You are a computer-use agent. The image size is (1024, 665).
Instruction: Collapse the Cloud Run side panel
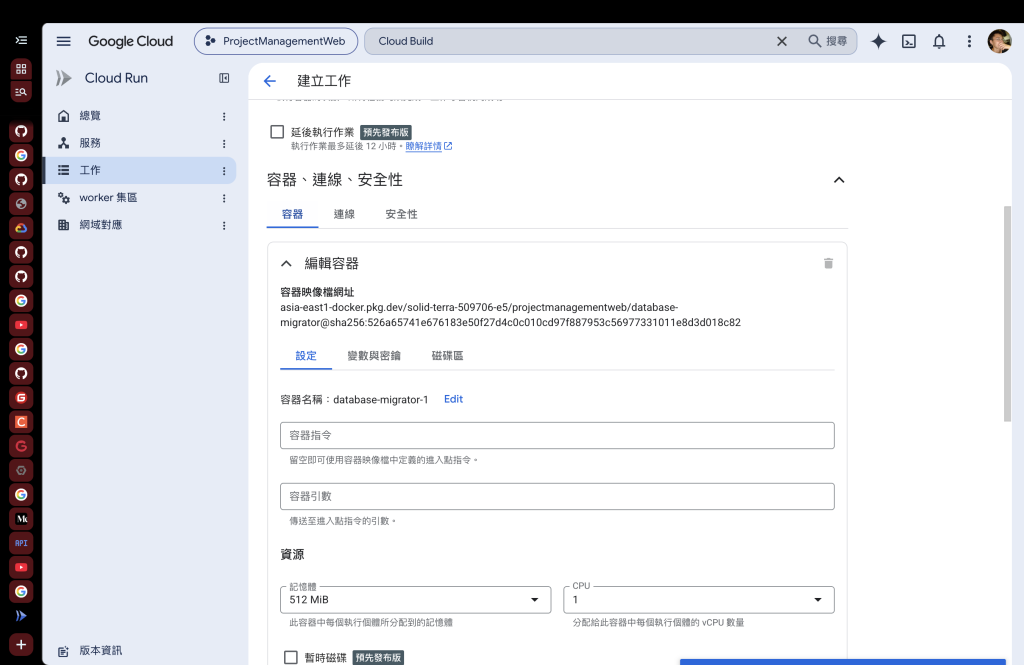(x=224, y=78)
